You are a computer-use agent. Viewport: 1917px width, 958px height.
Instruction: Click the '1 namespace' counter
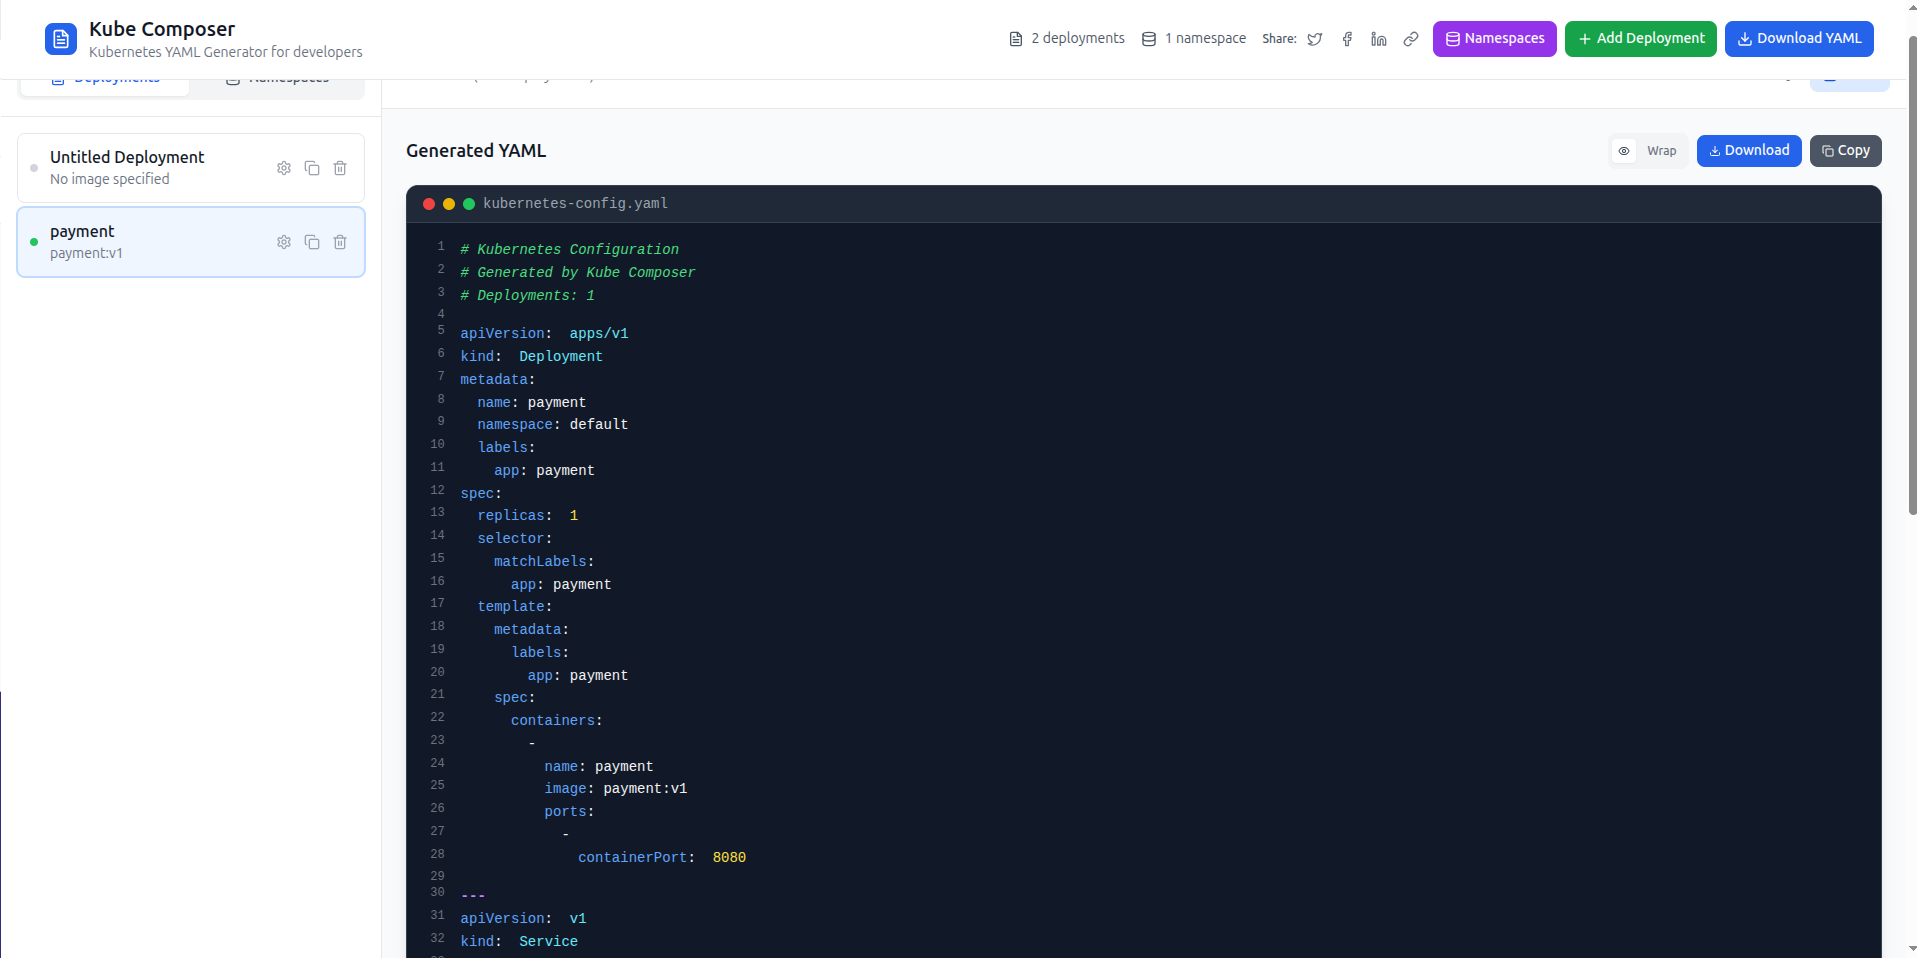point(1194,38)
